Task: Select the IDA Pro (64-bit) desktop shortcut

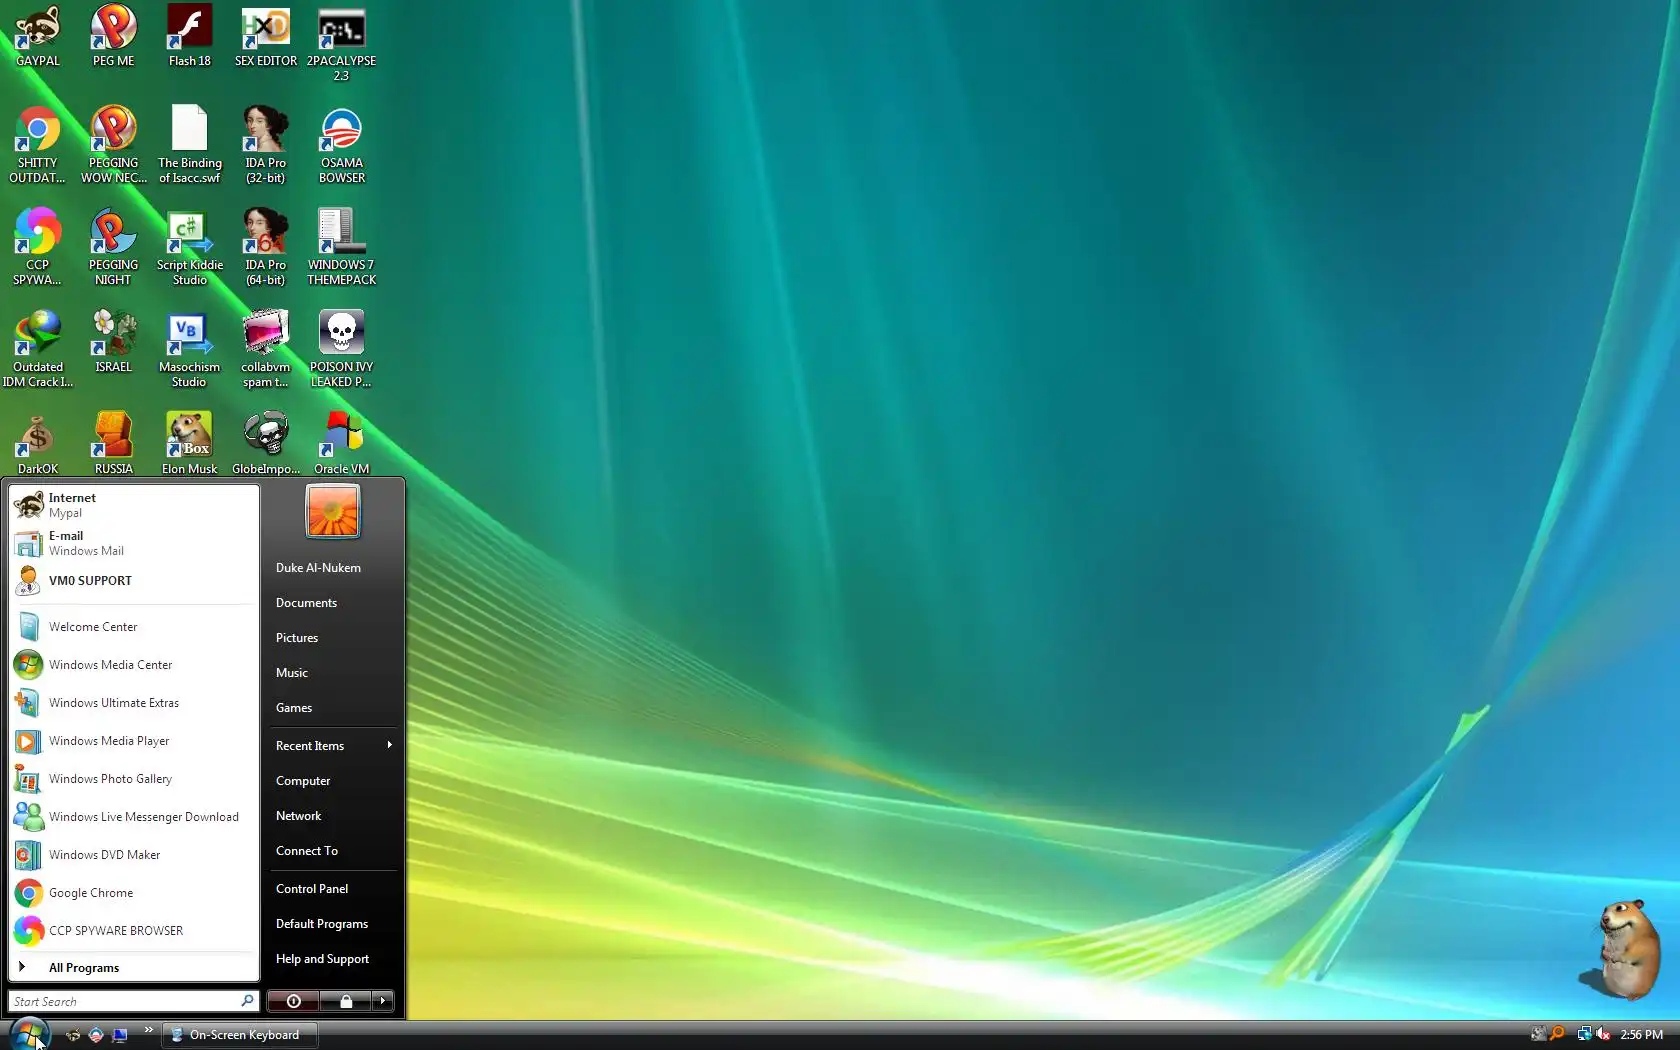Action: 265,247
